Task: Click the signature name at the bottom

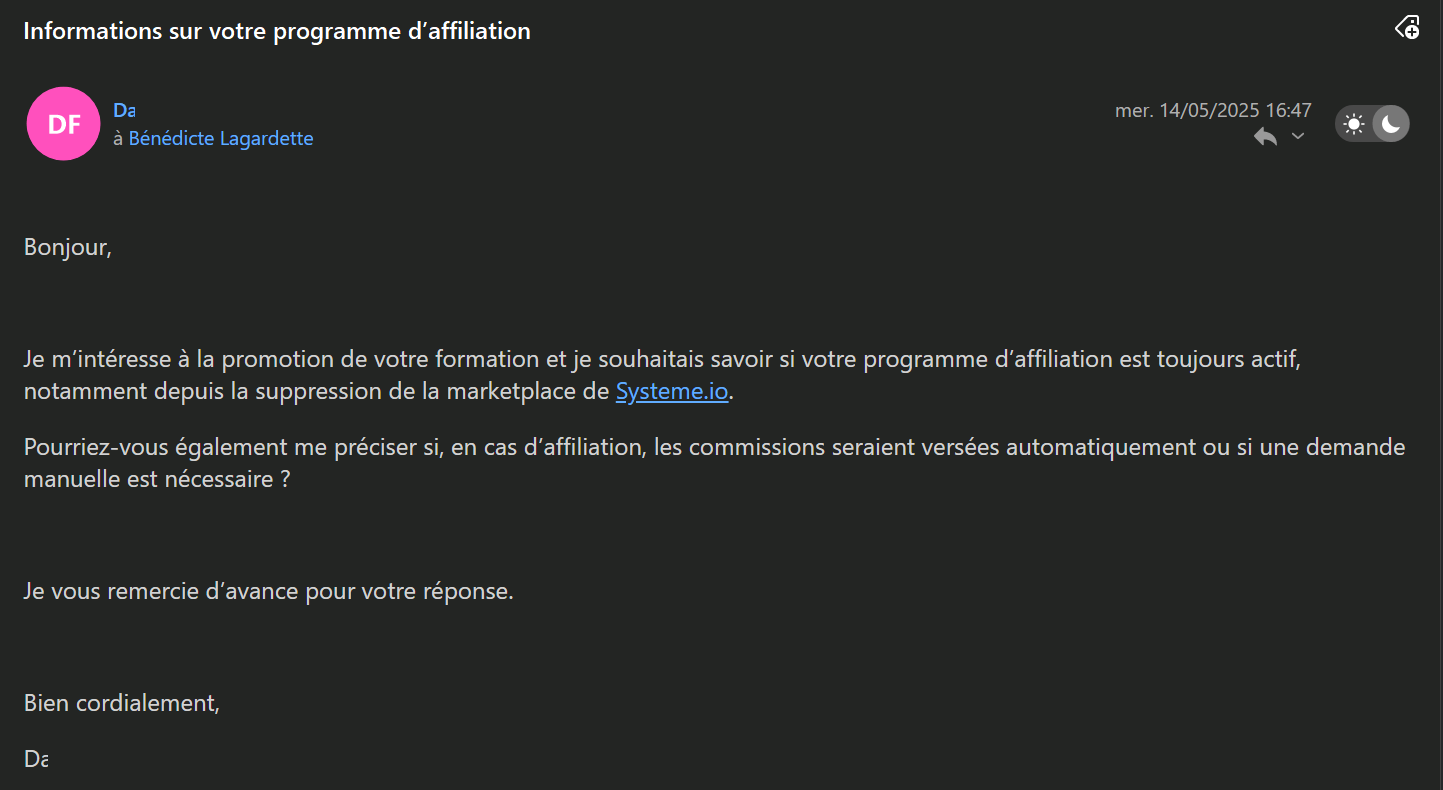Action: (36, 759)
